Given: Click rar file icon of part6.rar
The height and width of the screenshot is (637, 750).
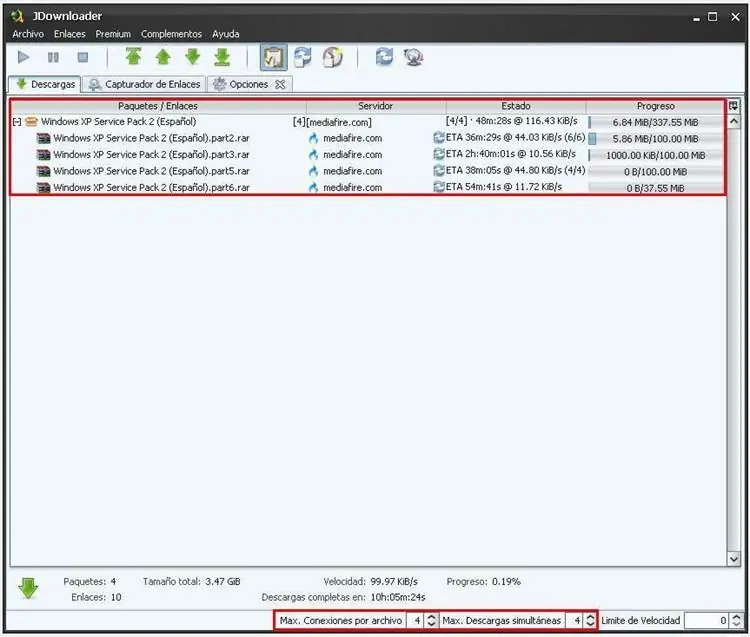Looking at the screenshot, I should [x=44, y=188].
